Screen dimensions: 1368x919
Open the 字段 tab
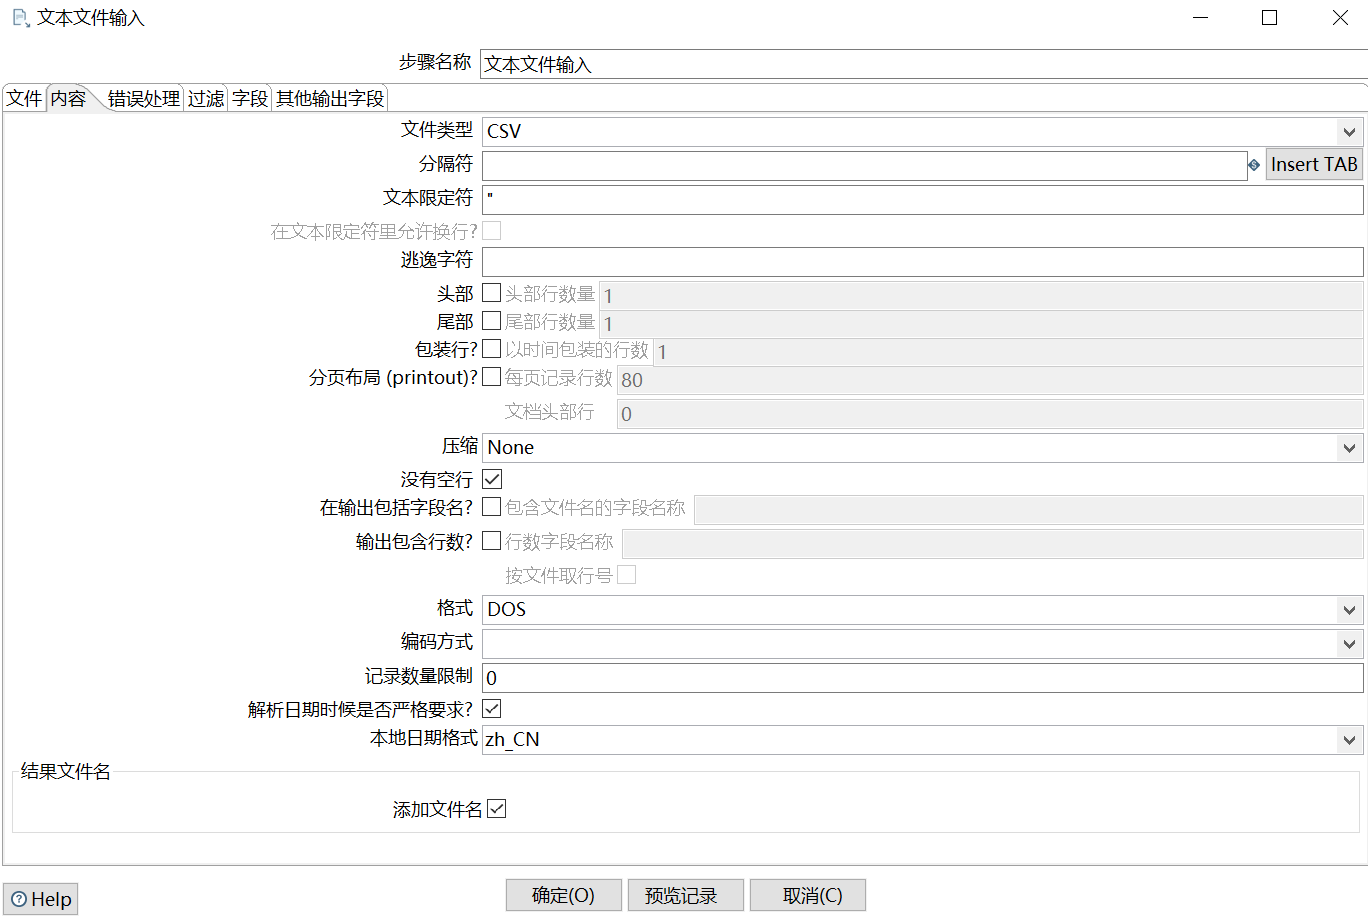(250, 98)
